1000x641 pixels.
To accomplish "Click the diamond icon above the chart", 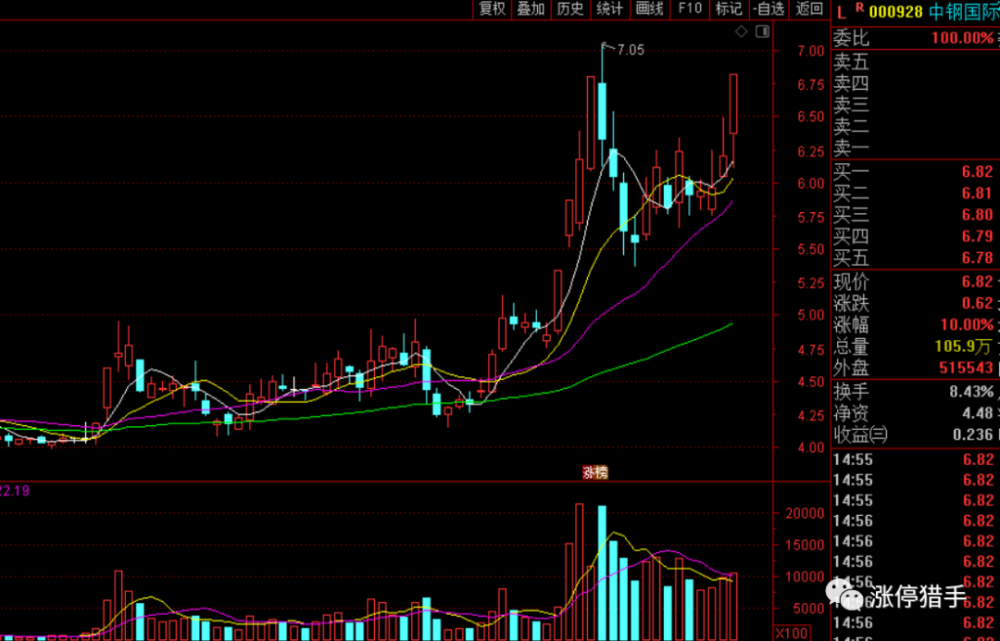I will click(741, 32).
